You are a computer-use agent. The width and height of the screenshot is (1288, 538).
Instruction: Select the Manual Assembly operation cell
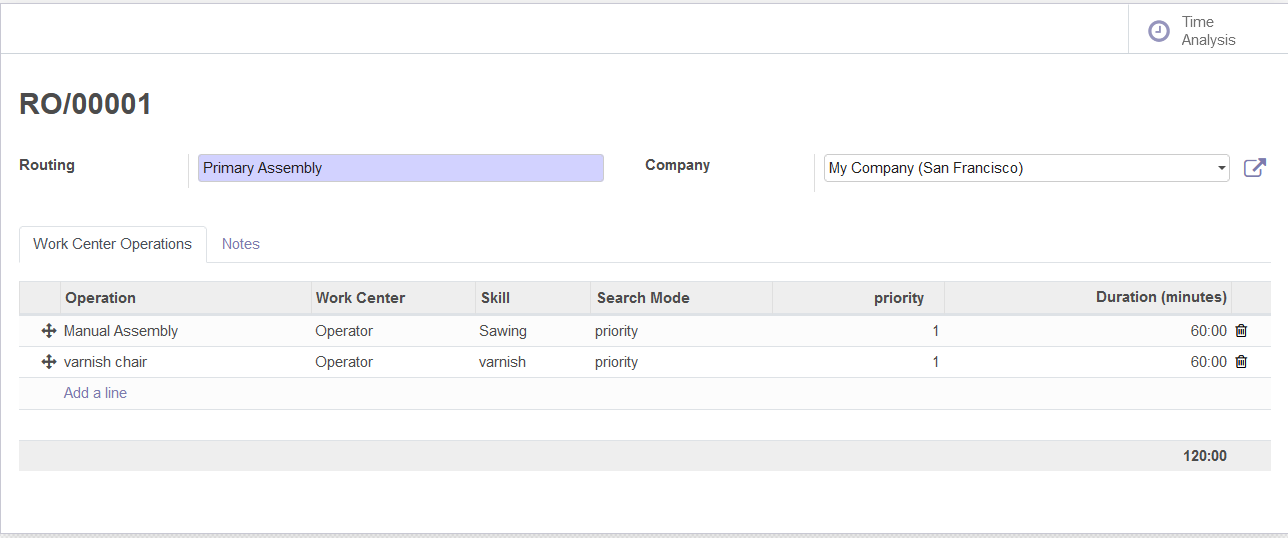[x=186, y=331]
